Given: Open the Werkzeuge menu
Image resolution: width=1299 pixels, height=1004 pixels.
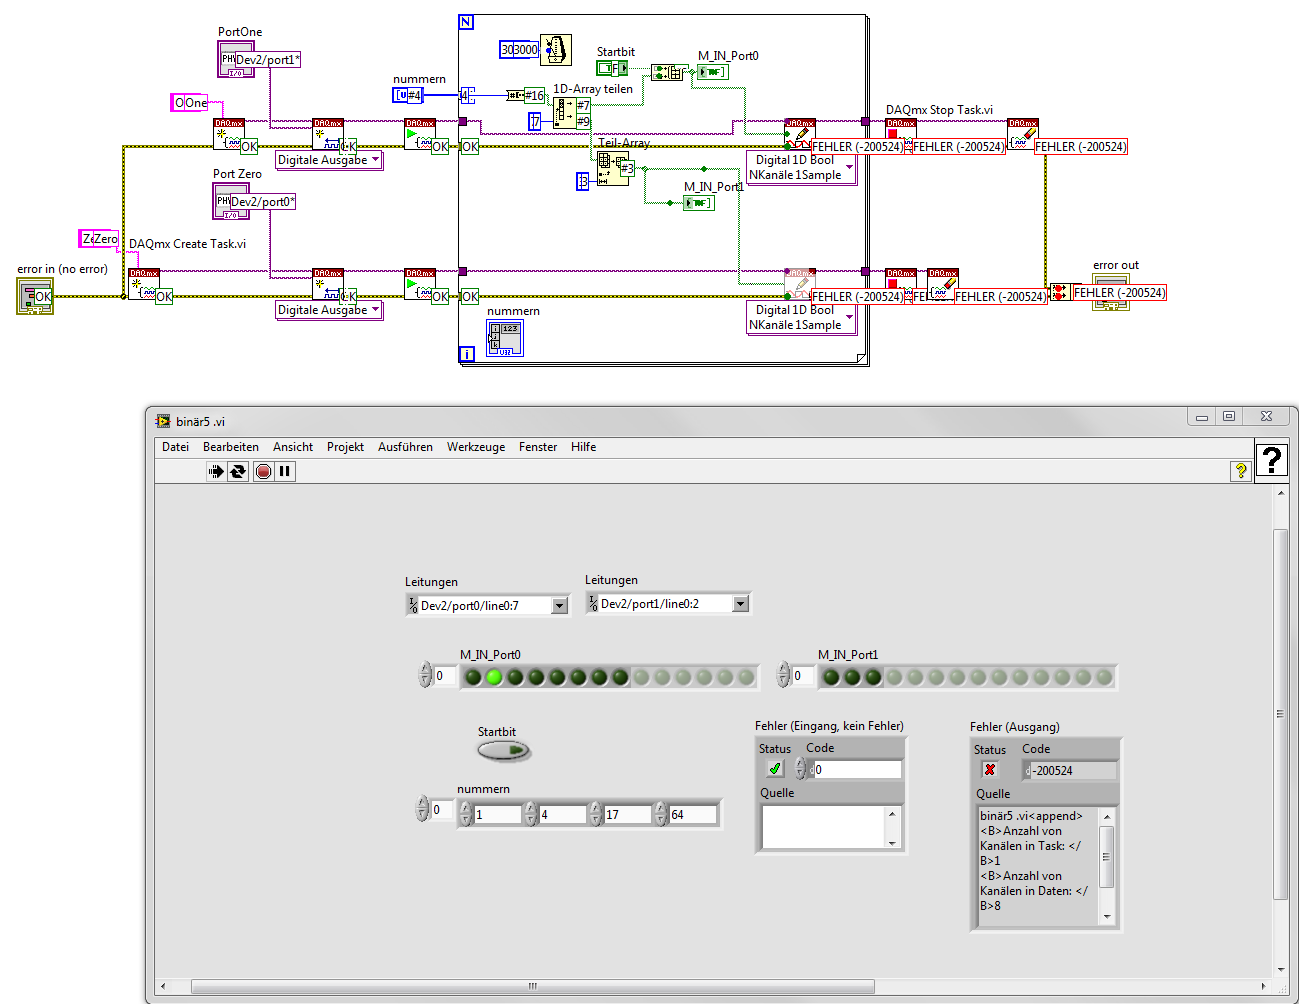Looking at the screenshot, I should click(476, 447).
